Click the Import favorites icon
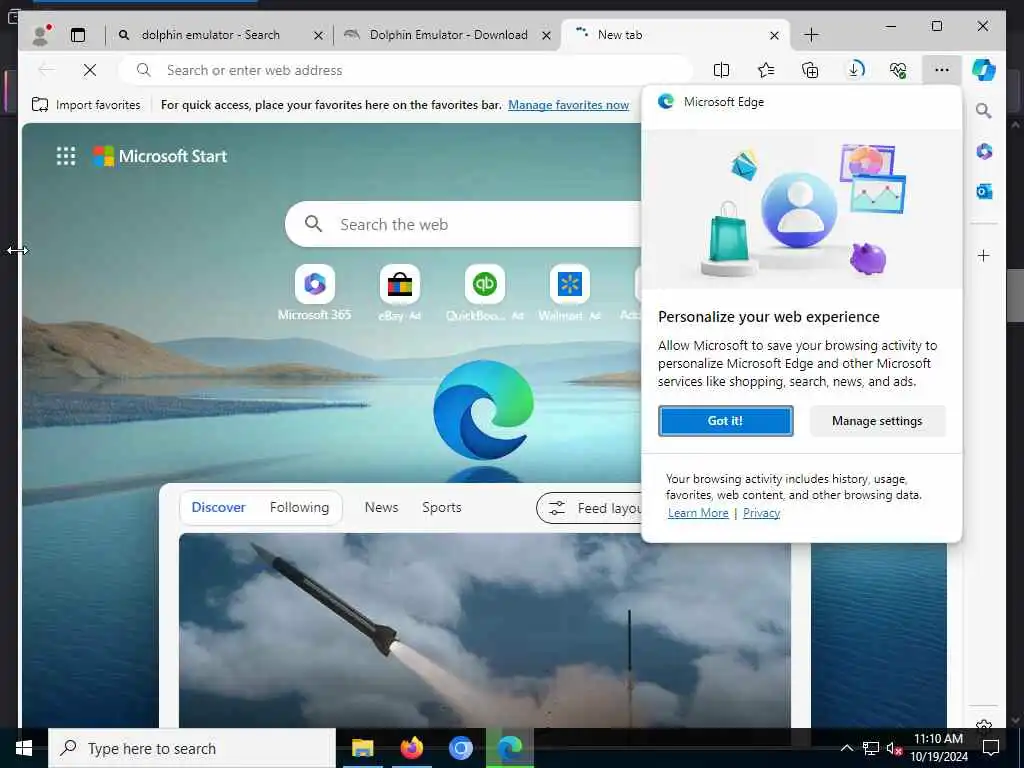The height and width of the screenshot is (768, 1024). coord(40,104)
